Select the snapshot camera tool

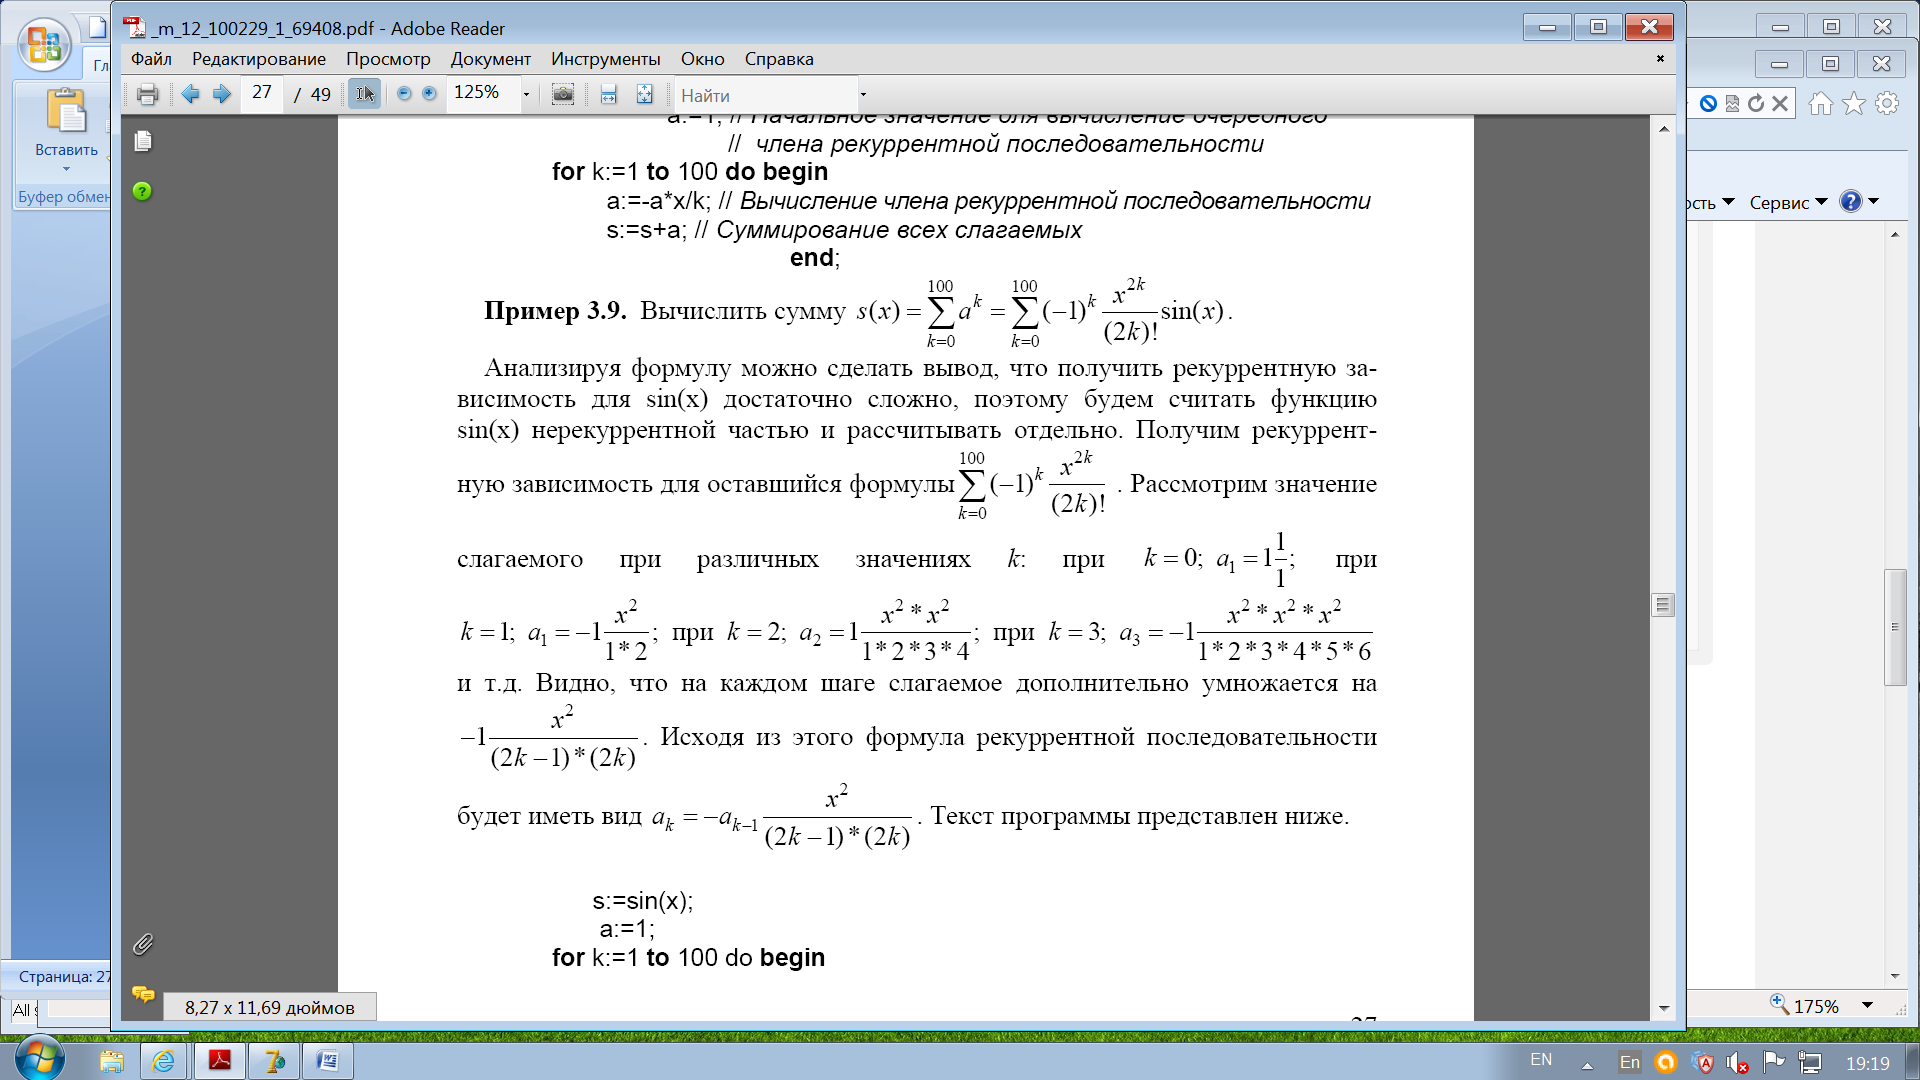(563, 94)
